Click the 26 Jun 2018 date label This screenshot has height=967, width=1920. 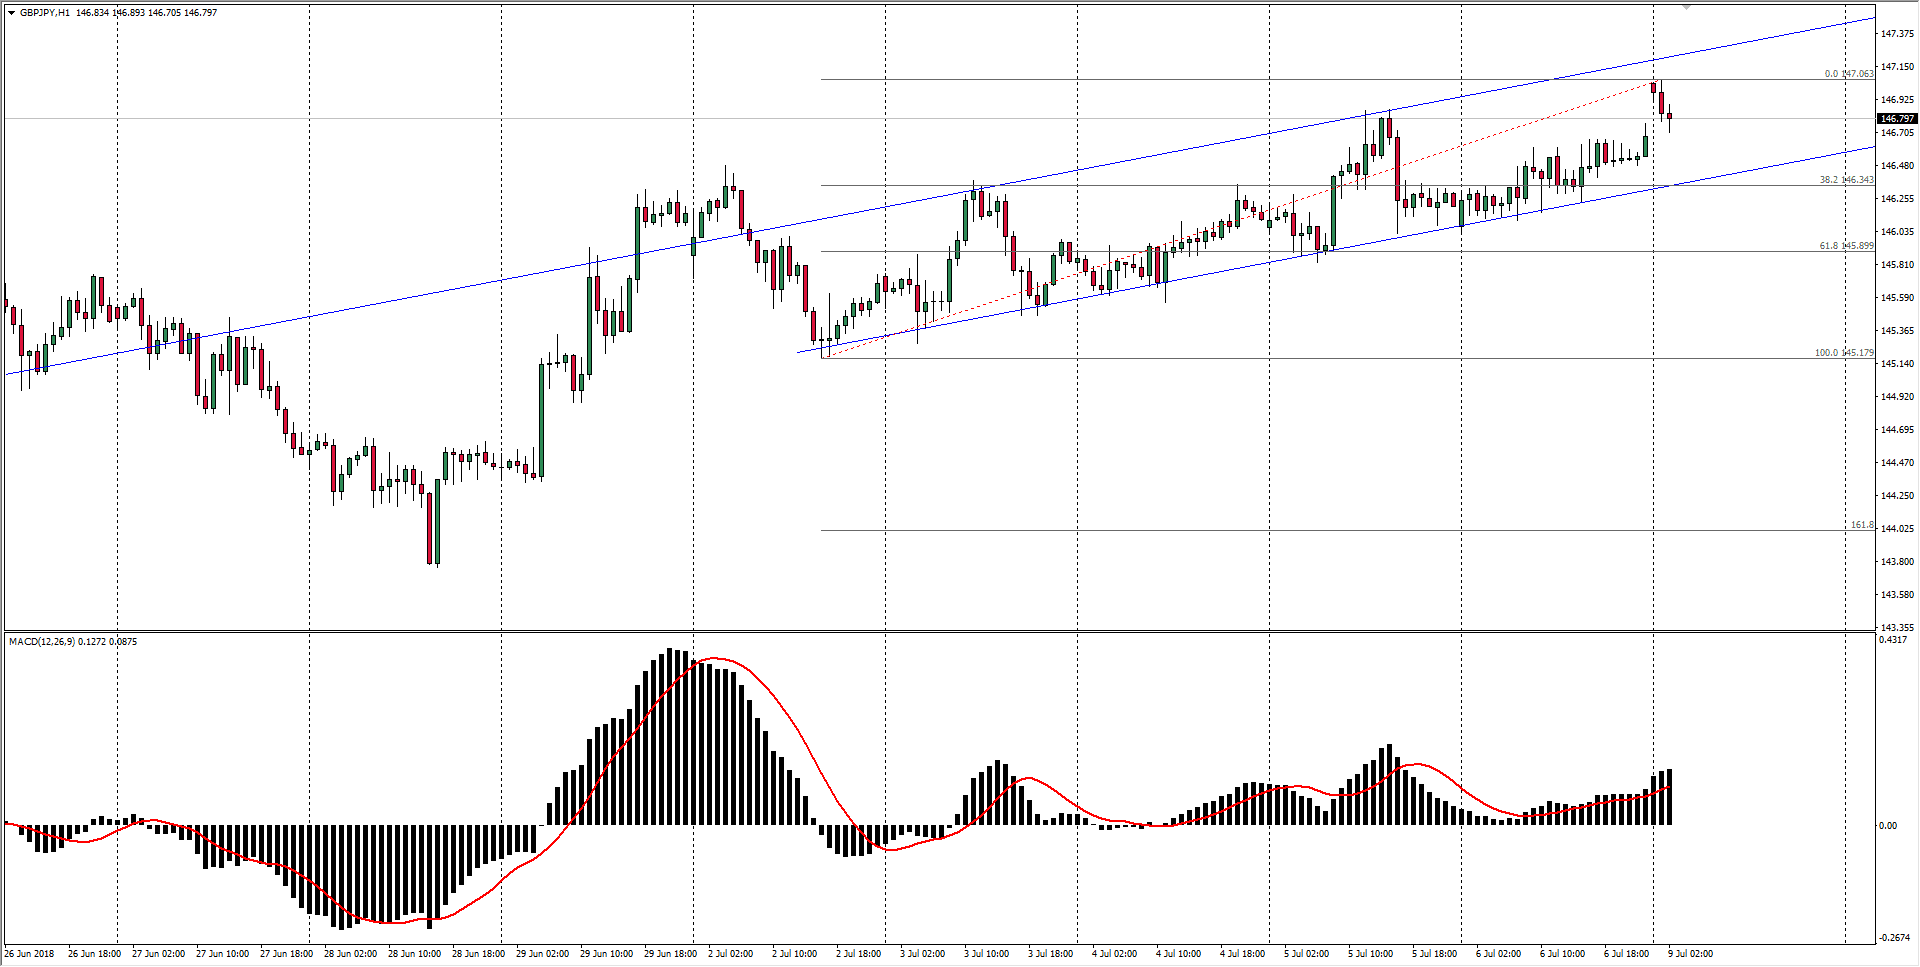pos(30,953)
